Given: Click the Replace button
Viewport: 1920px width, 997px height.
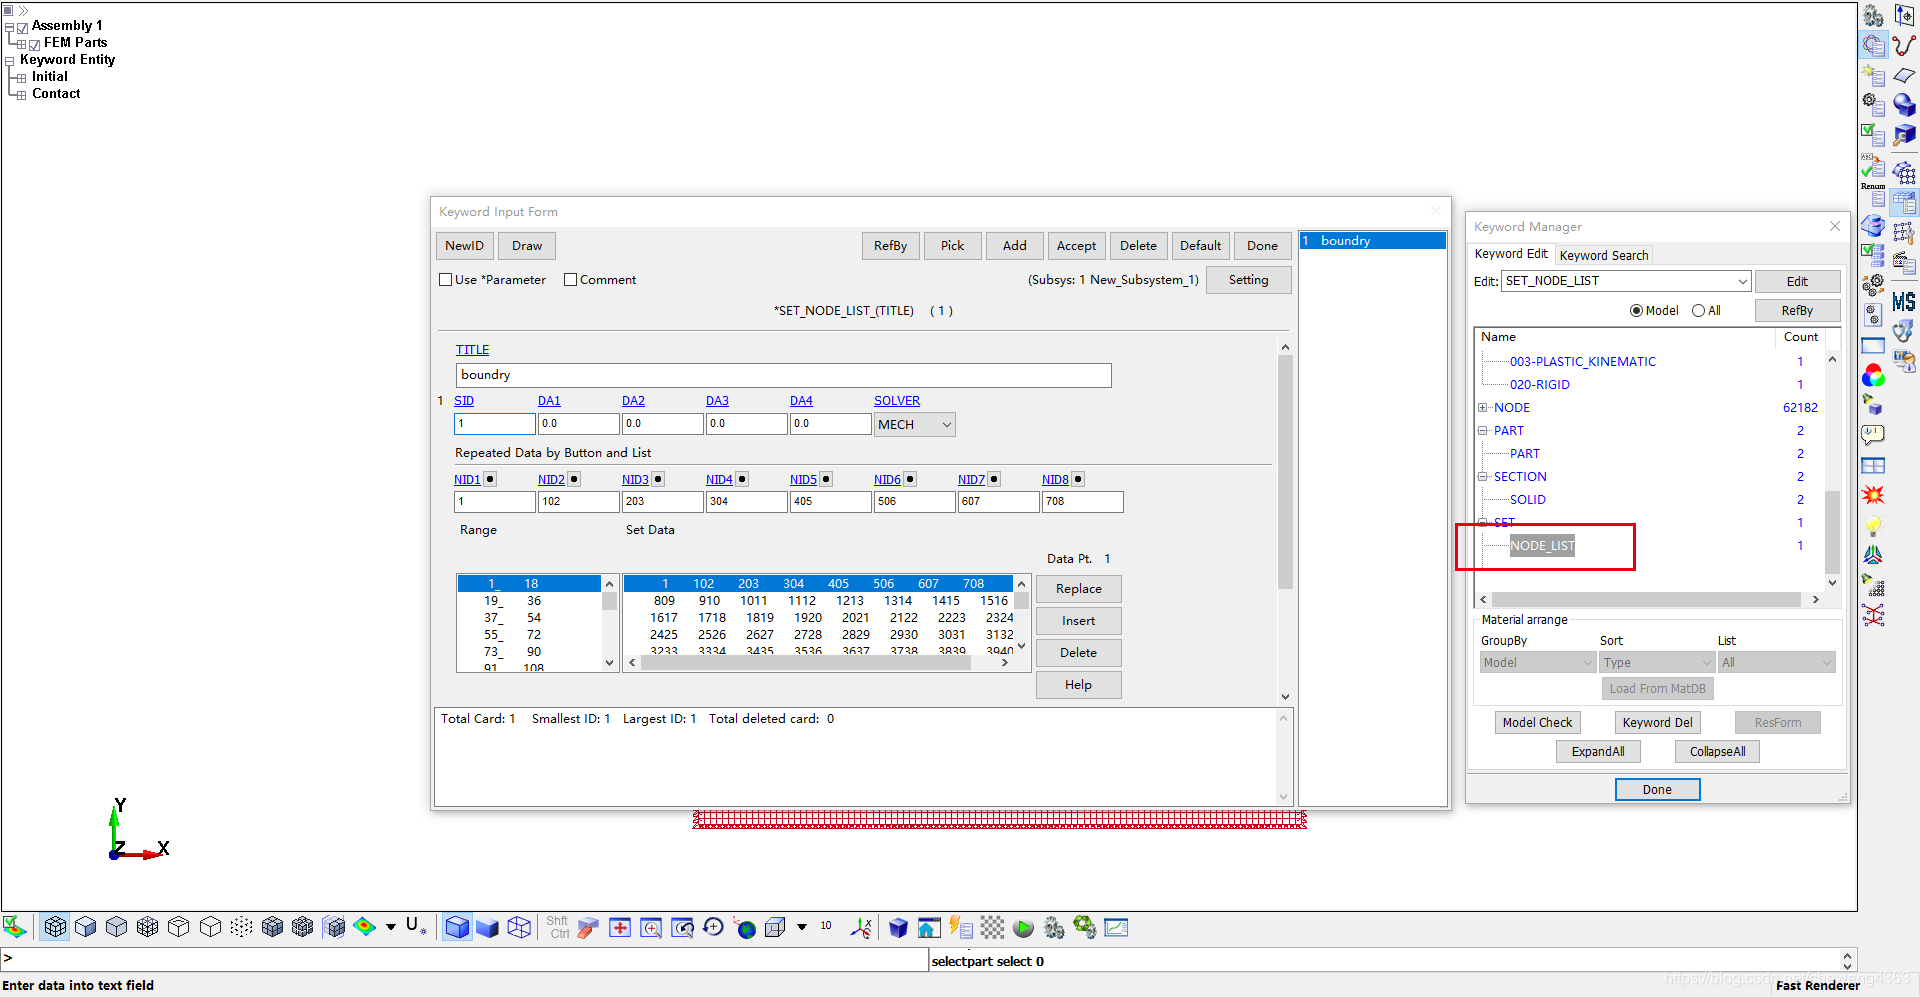Looking at the screenshot, I should point(1079,589).
